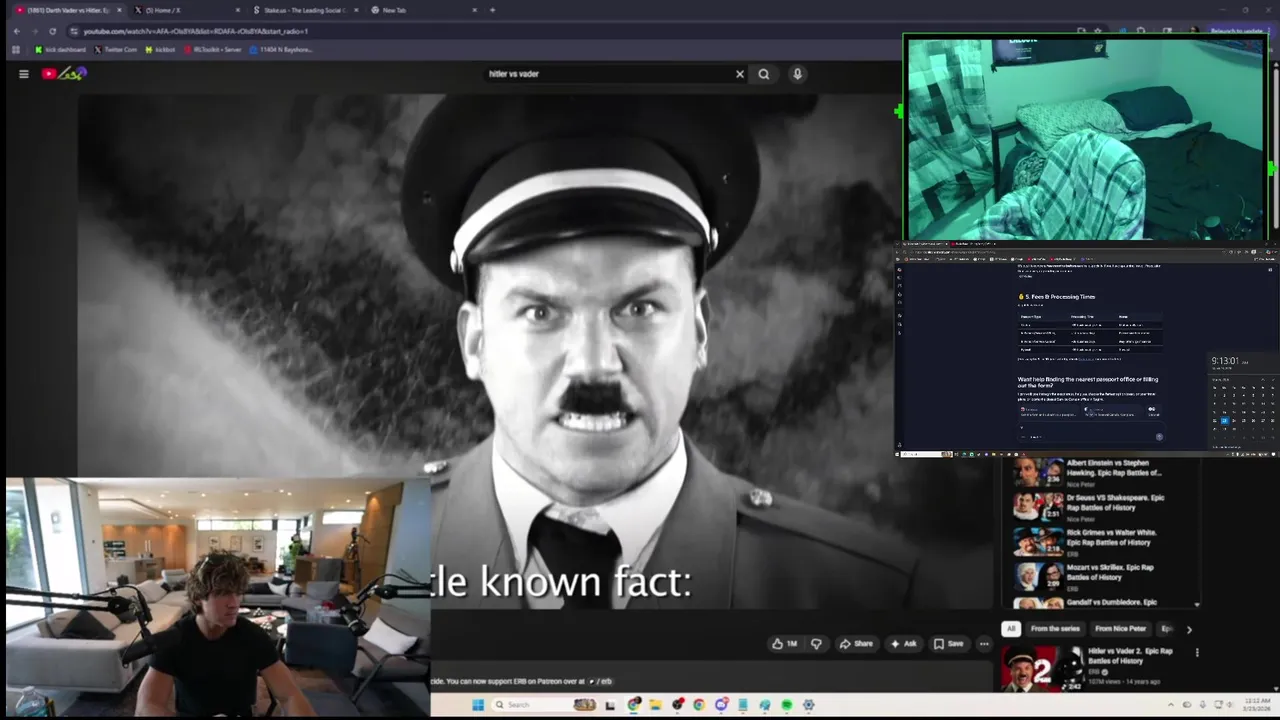Open Spotify from the taskbar
Screen dimensions: 1280x720
(787, 705)
